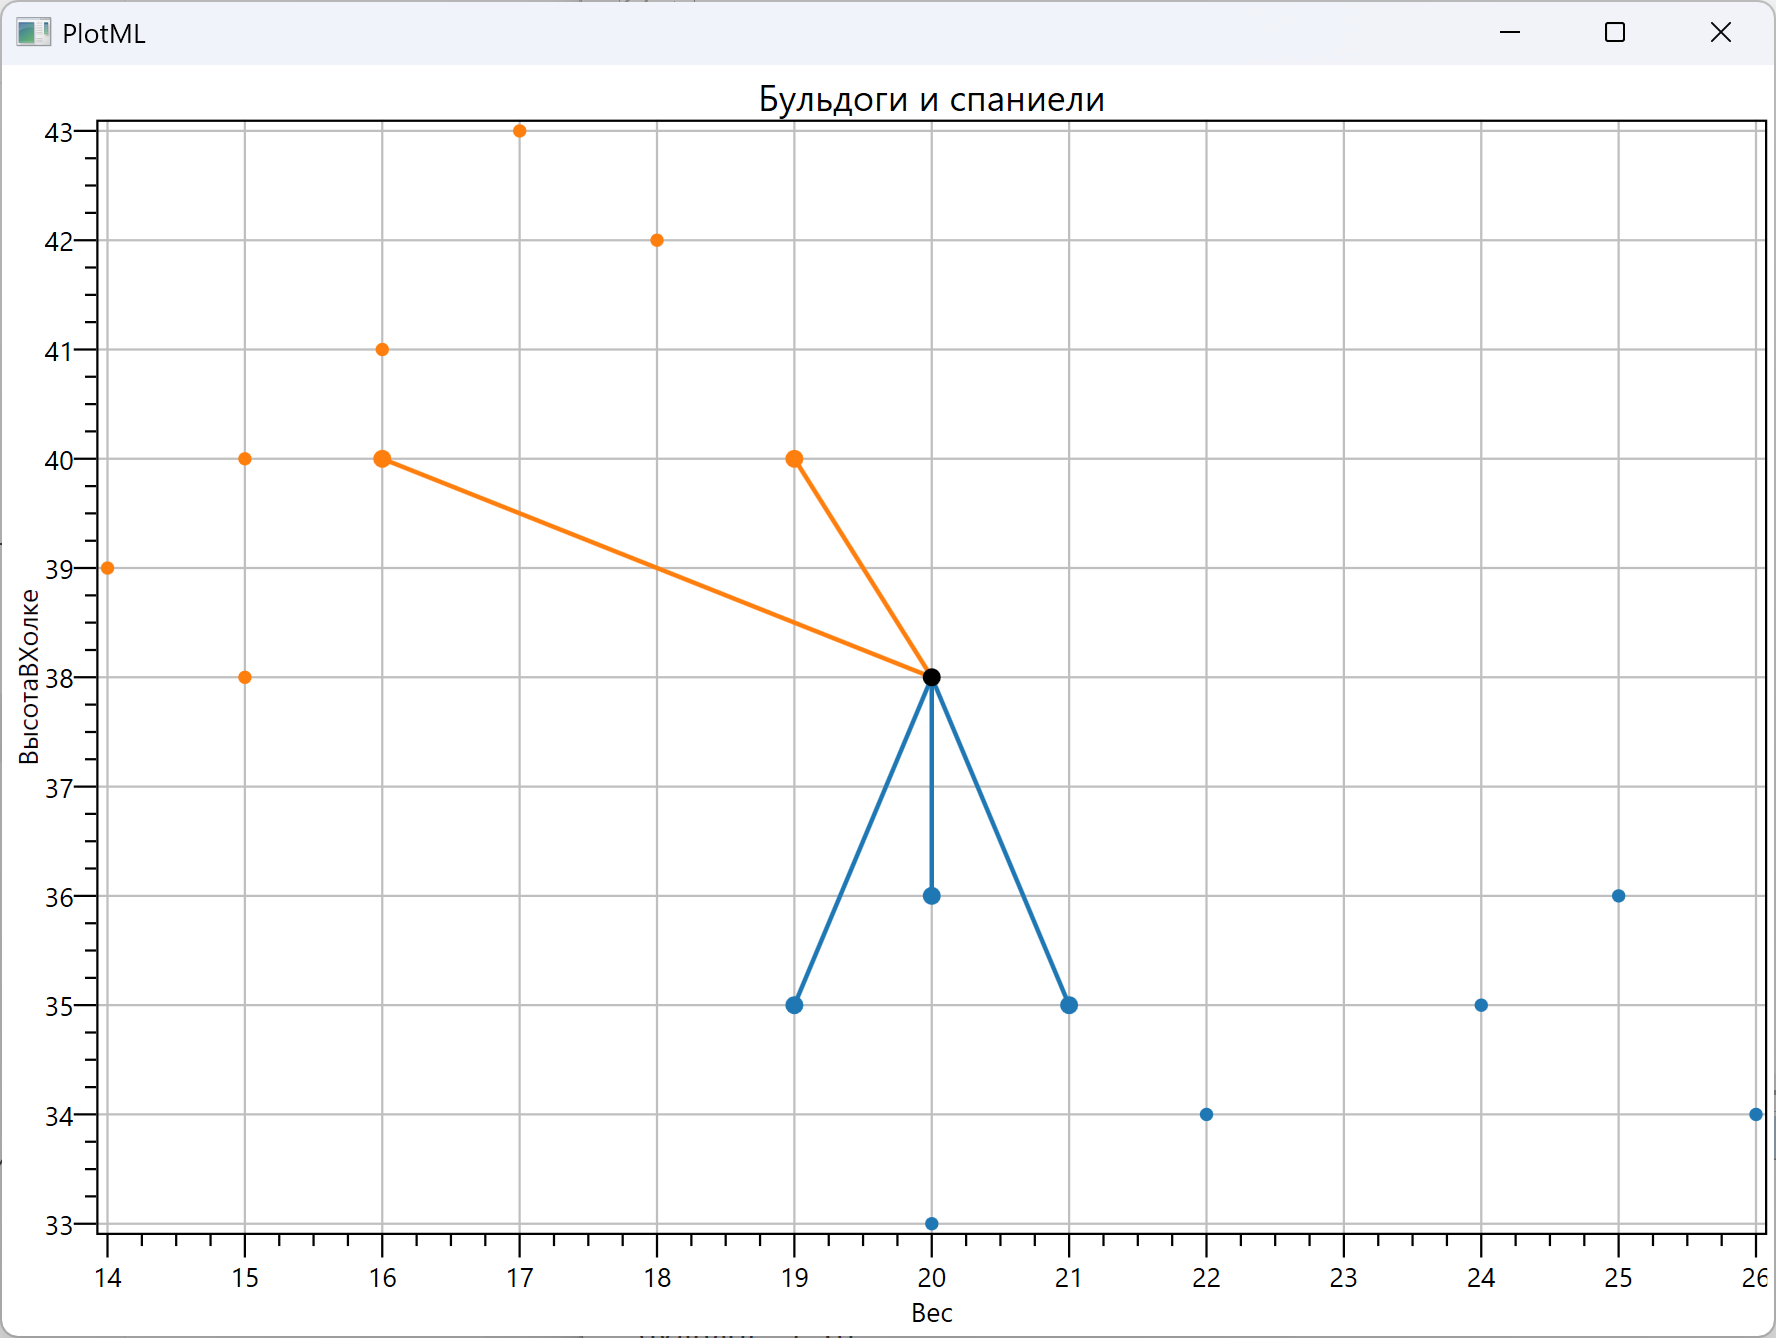1776x1338 pixels.
Task: Select the blue point at weight 25, height 36
Action: pyautogui.click(x=1618, y=896)
